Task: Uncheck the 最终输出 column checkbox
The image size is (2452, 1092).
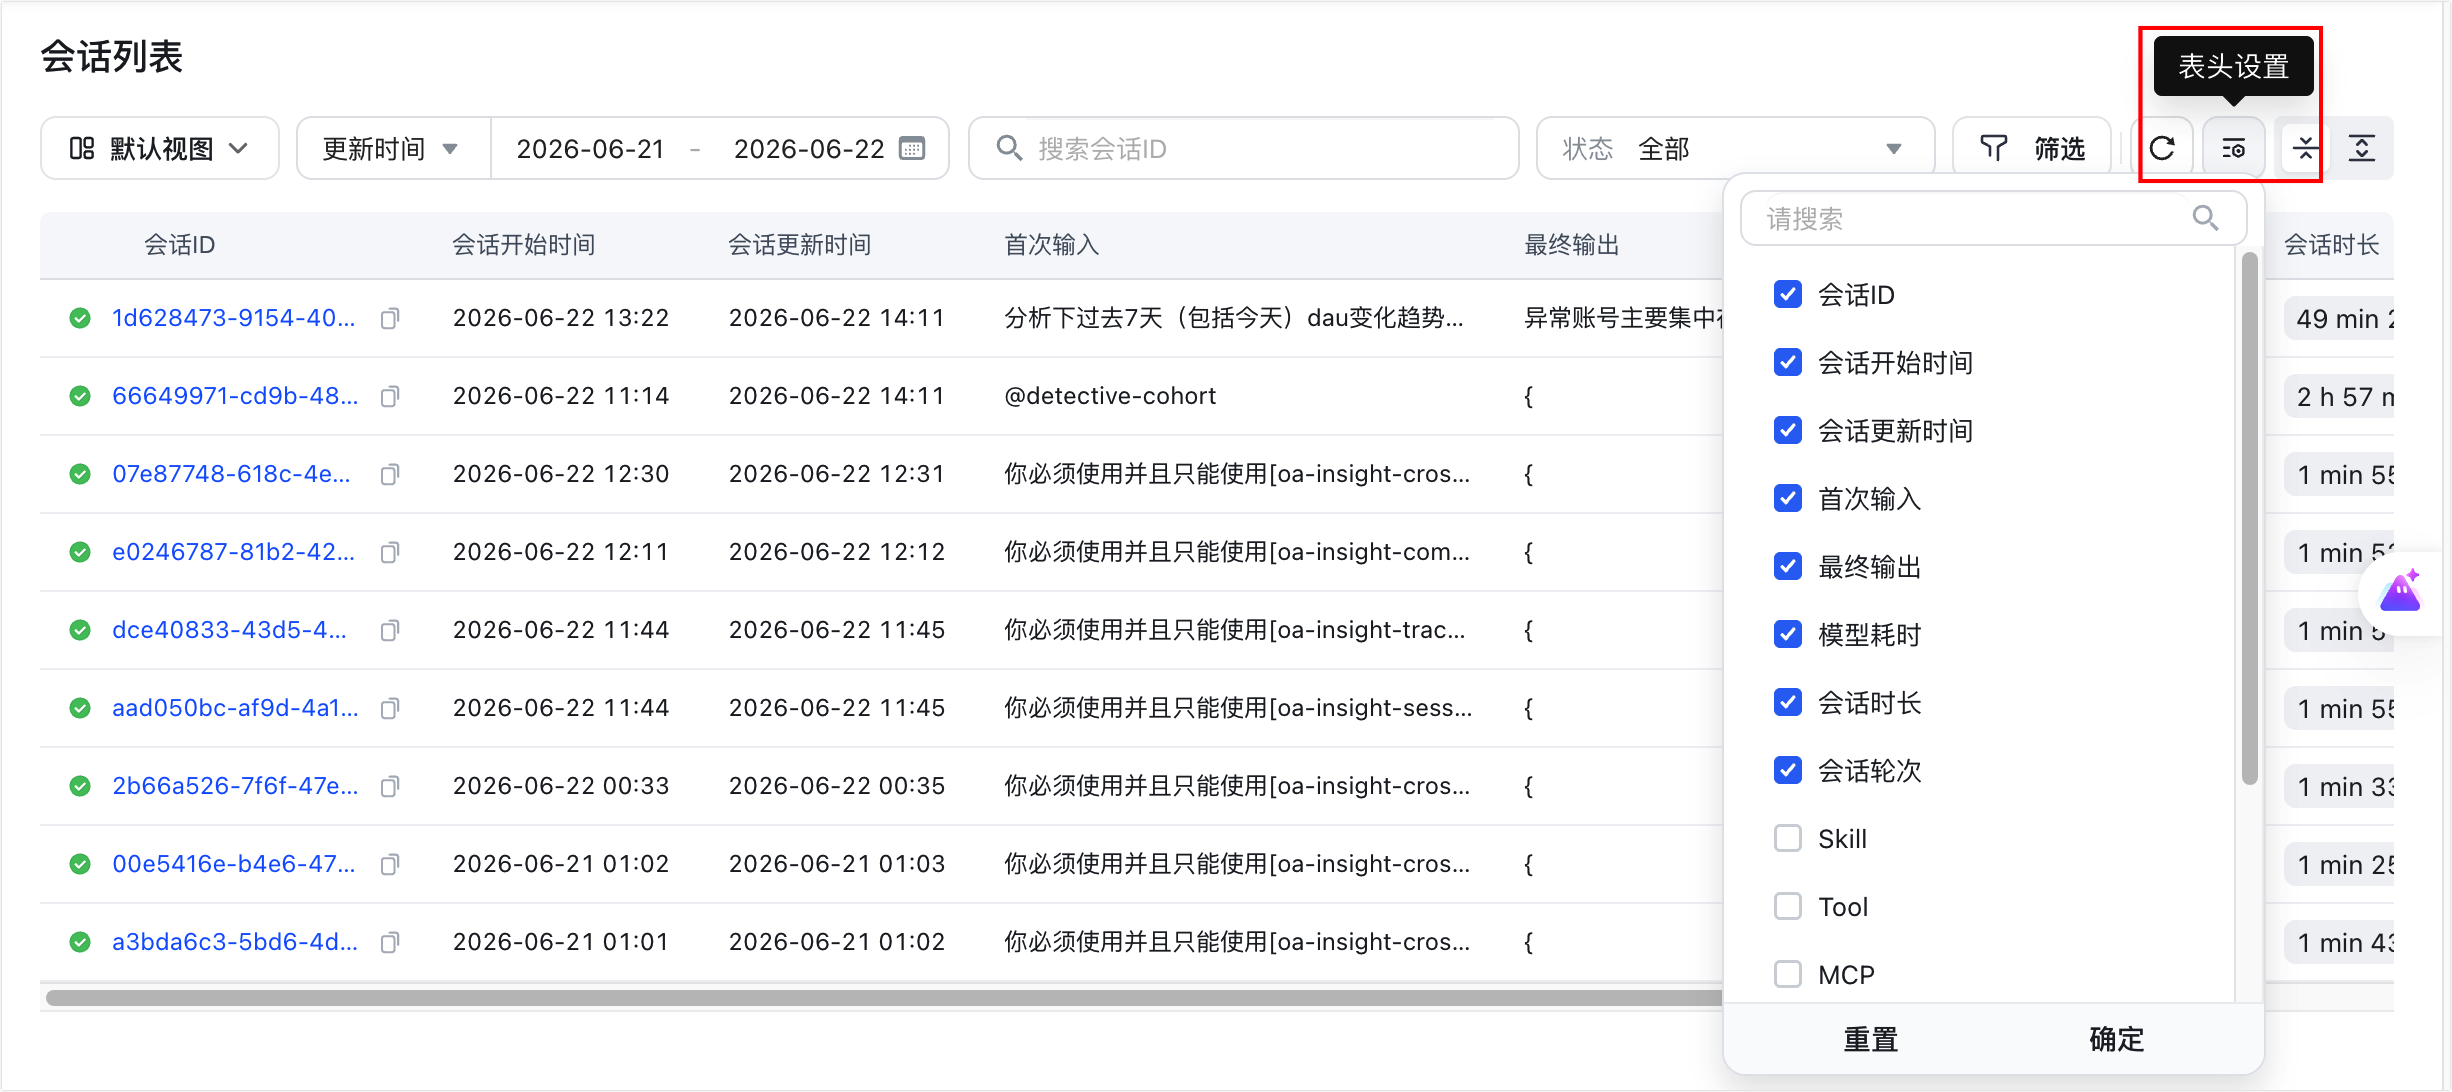Action: pyautogui.click(x=1788, y=566)
